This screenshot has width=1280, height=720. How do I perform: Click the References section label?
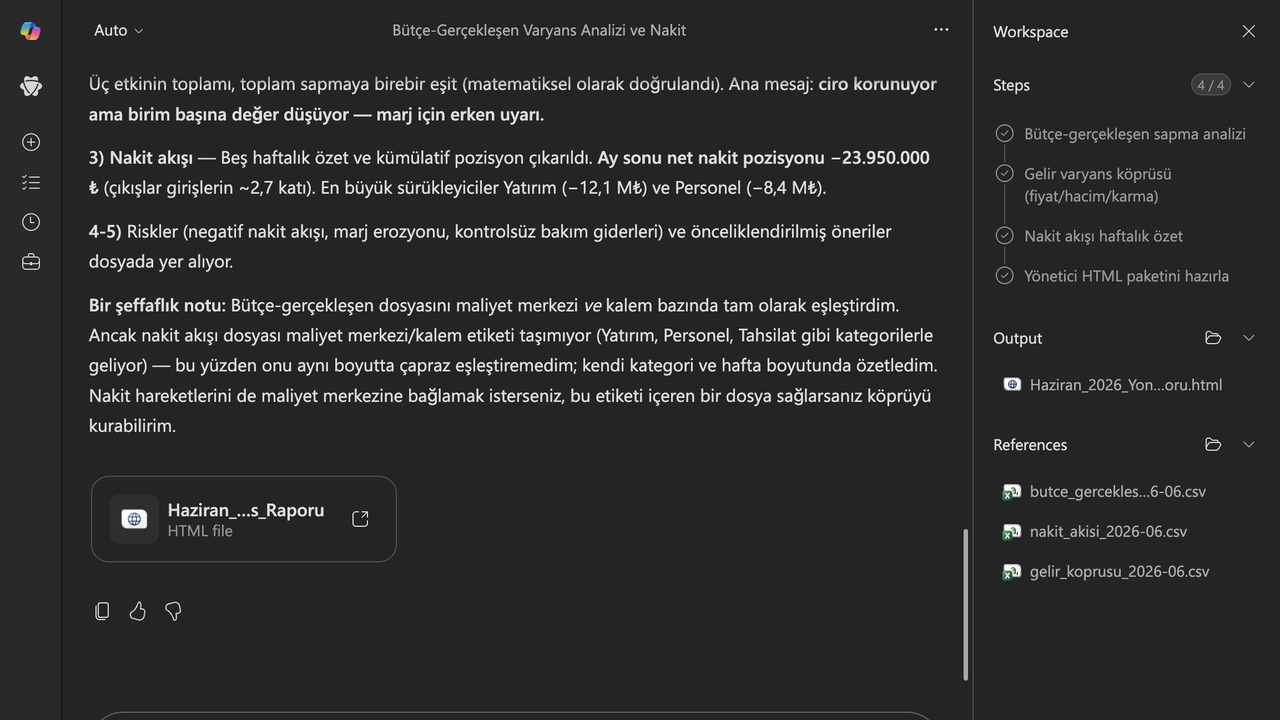1030,444
